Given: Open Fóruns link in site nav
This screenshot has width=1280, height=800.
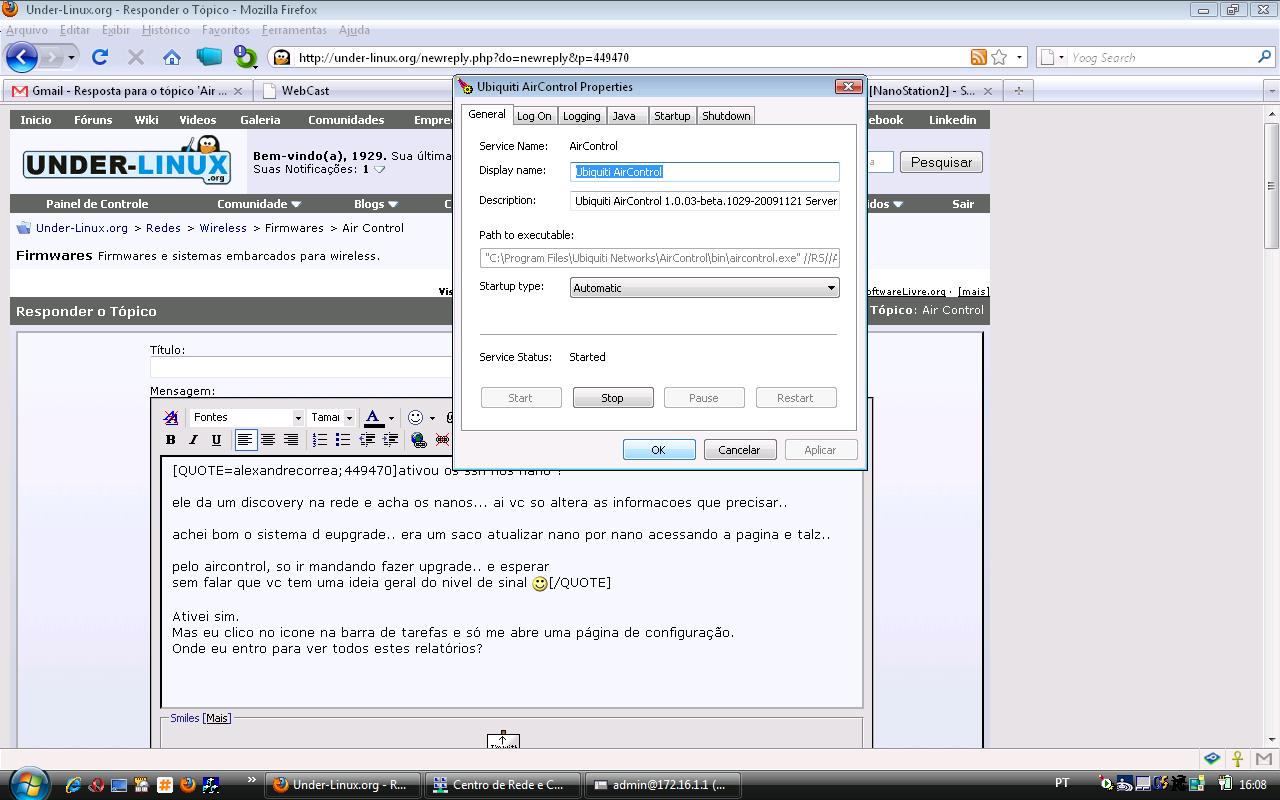Looking at the screenshot, I should click(x=93, y=120).
